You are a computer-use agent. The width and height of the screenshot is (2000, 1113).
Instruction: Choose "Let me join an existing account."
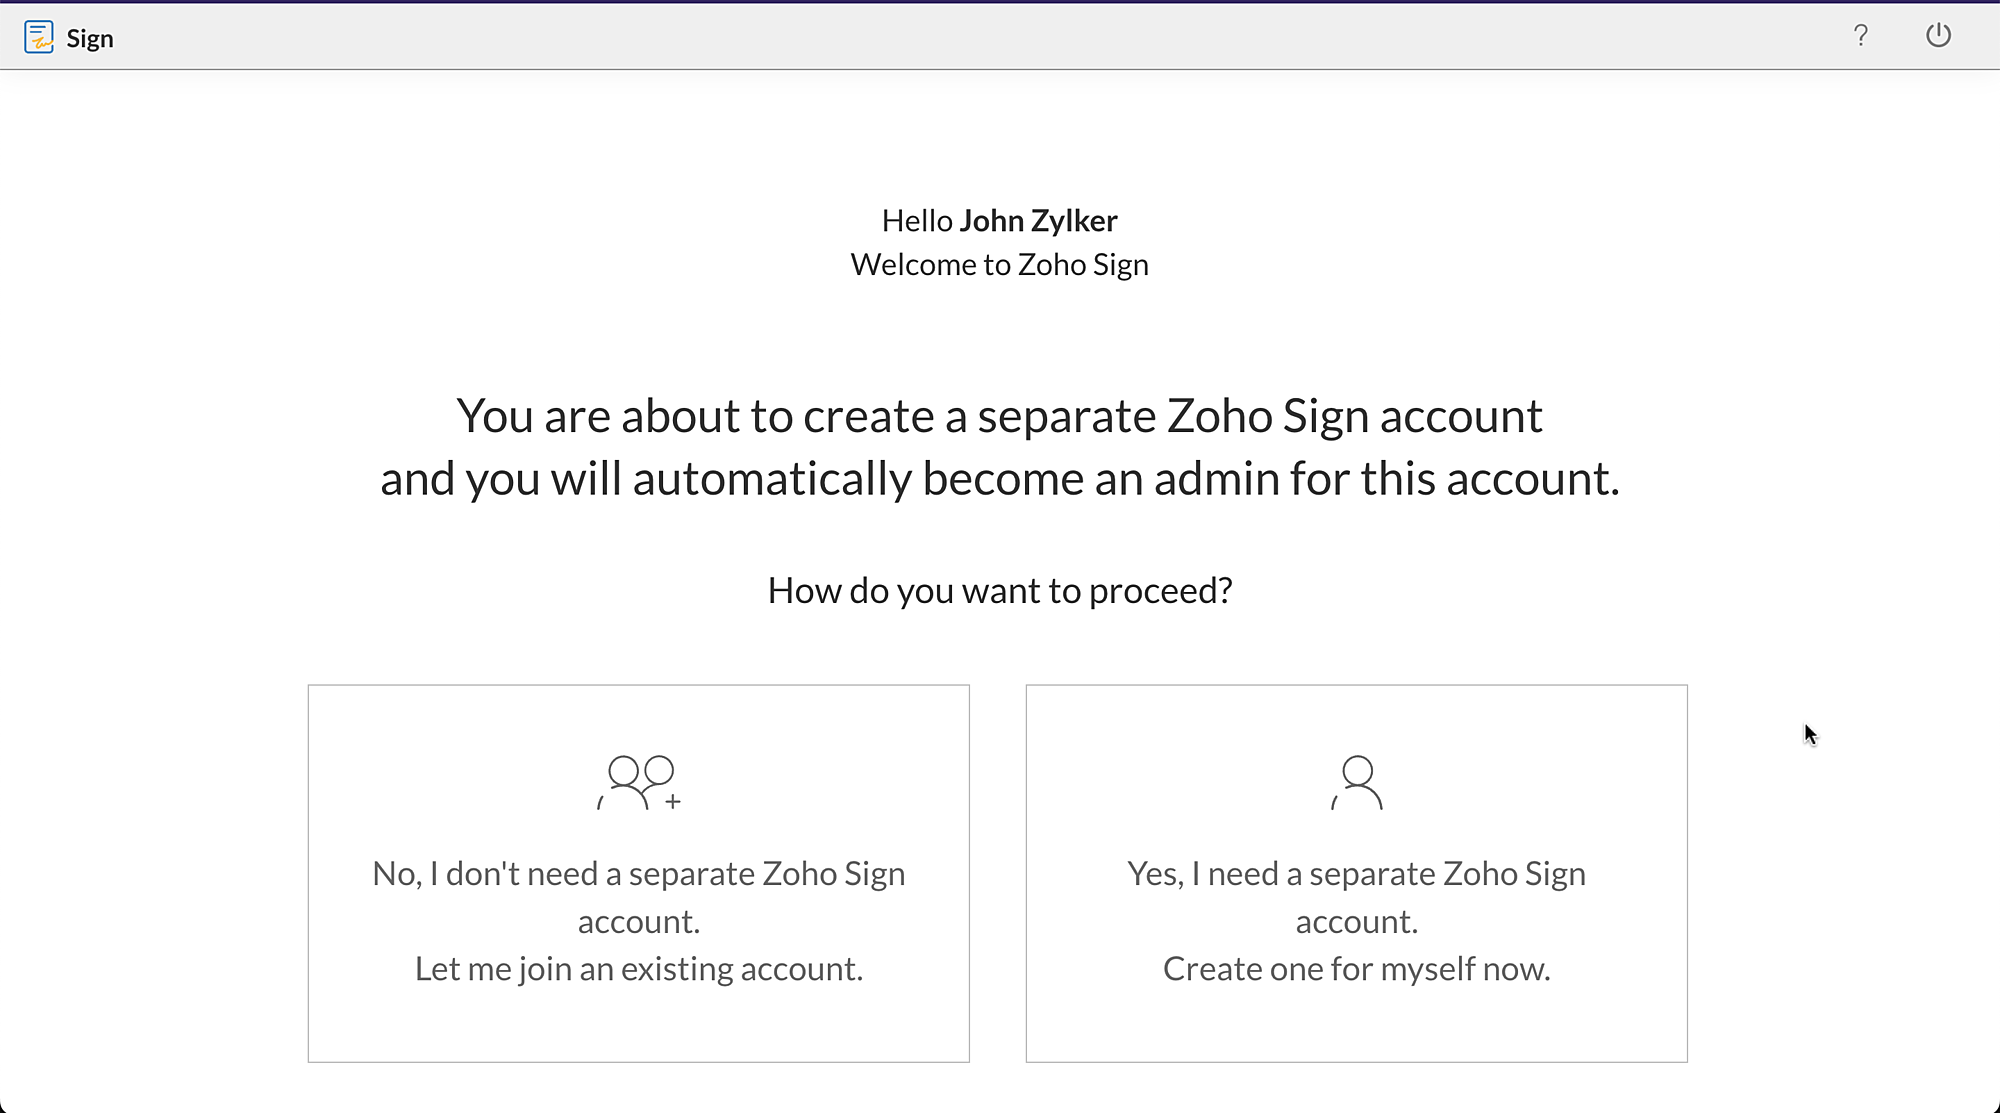[x=638, y=968]
